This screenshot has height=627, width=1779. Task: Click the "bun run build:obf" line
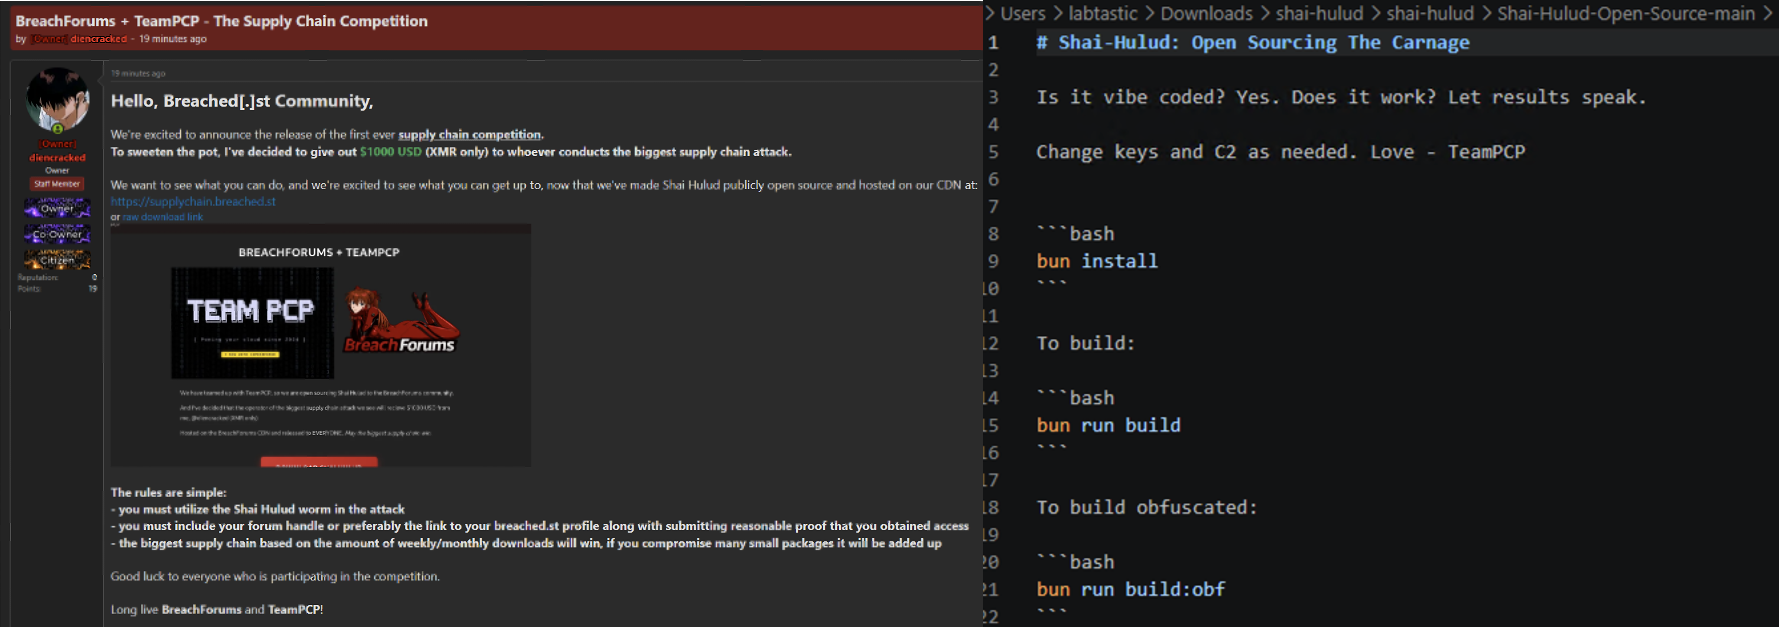point(1131,590)
